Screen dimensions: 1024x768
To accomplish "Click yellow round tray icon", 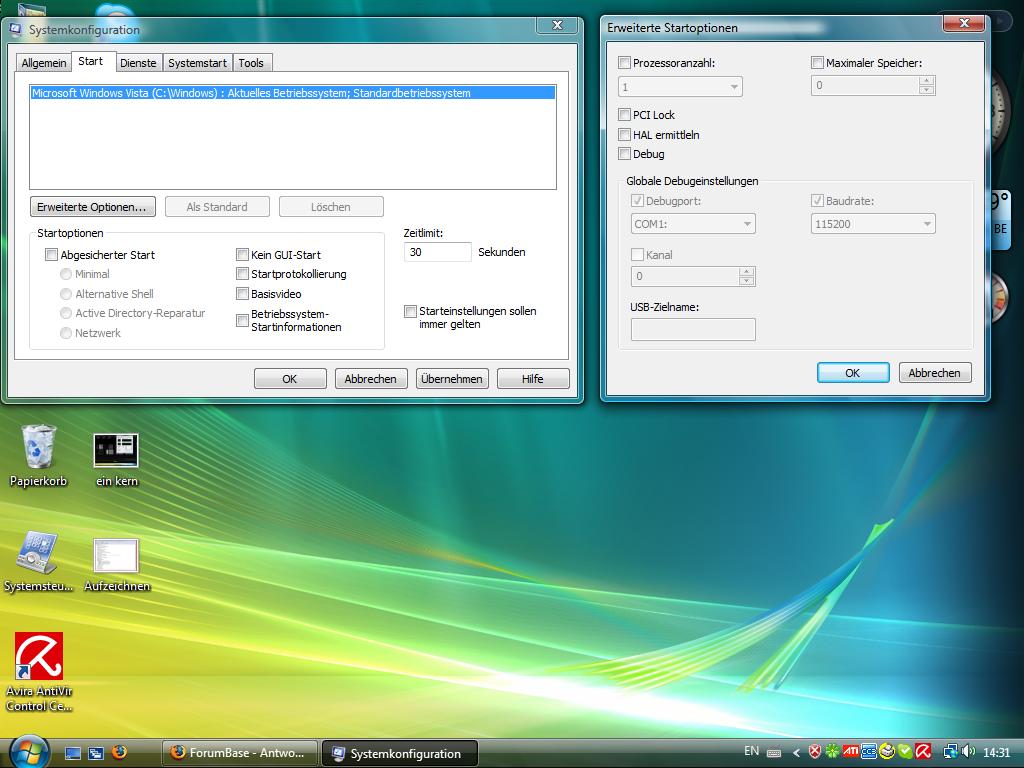I will [886, 752].
